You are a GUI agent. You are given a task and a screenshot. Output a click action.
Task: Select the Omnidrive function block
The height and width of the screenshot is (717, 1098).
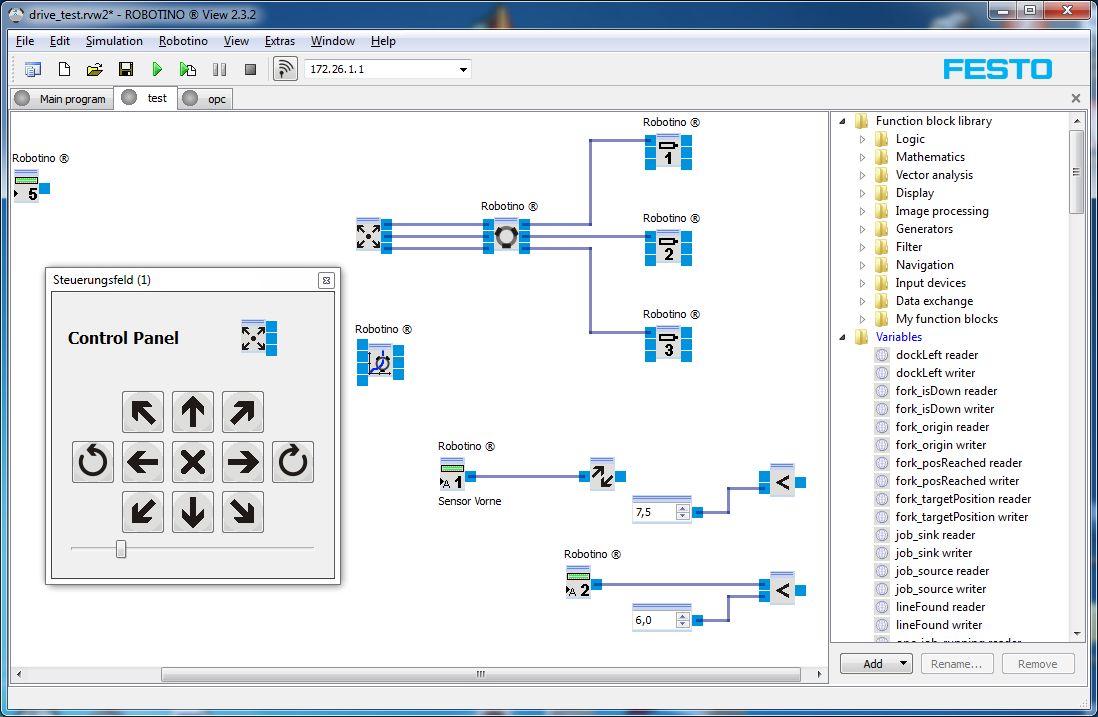(x=506, y=236)
